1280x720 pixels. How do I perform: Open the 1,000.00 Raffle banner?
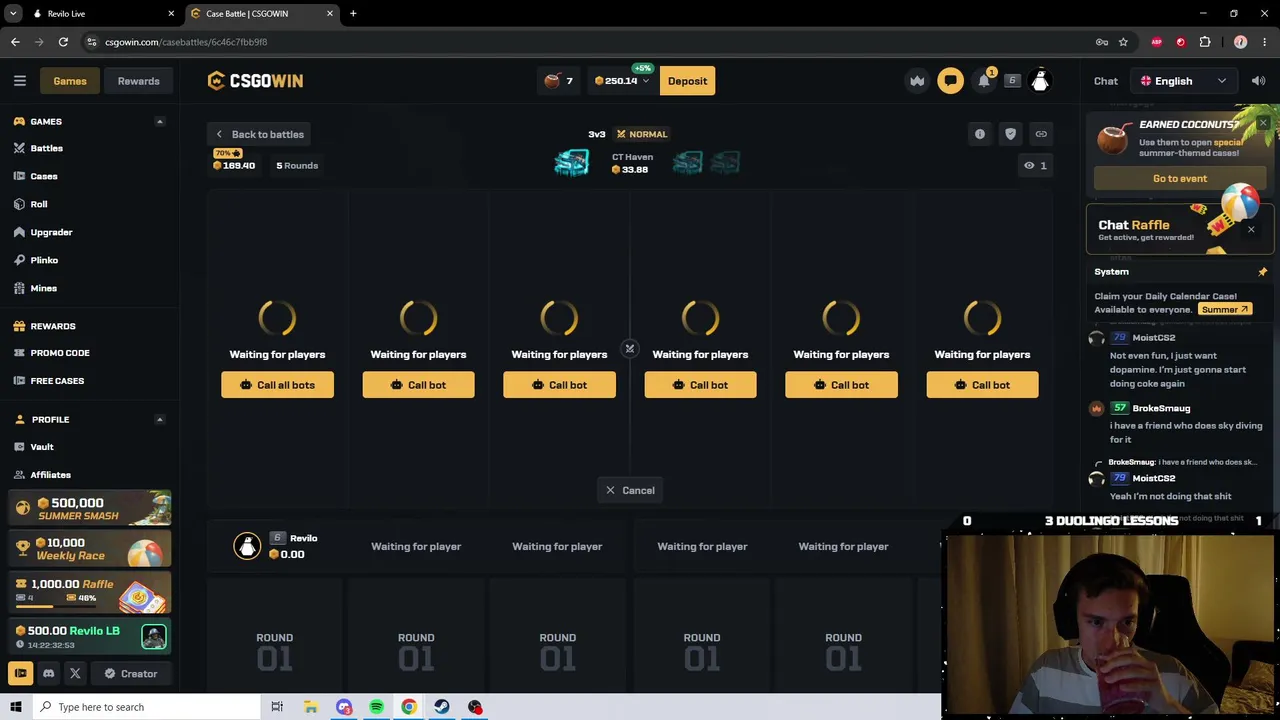(90, 592)
